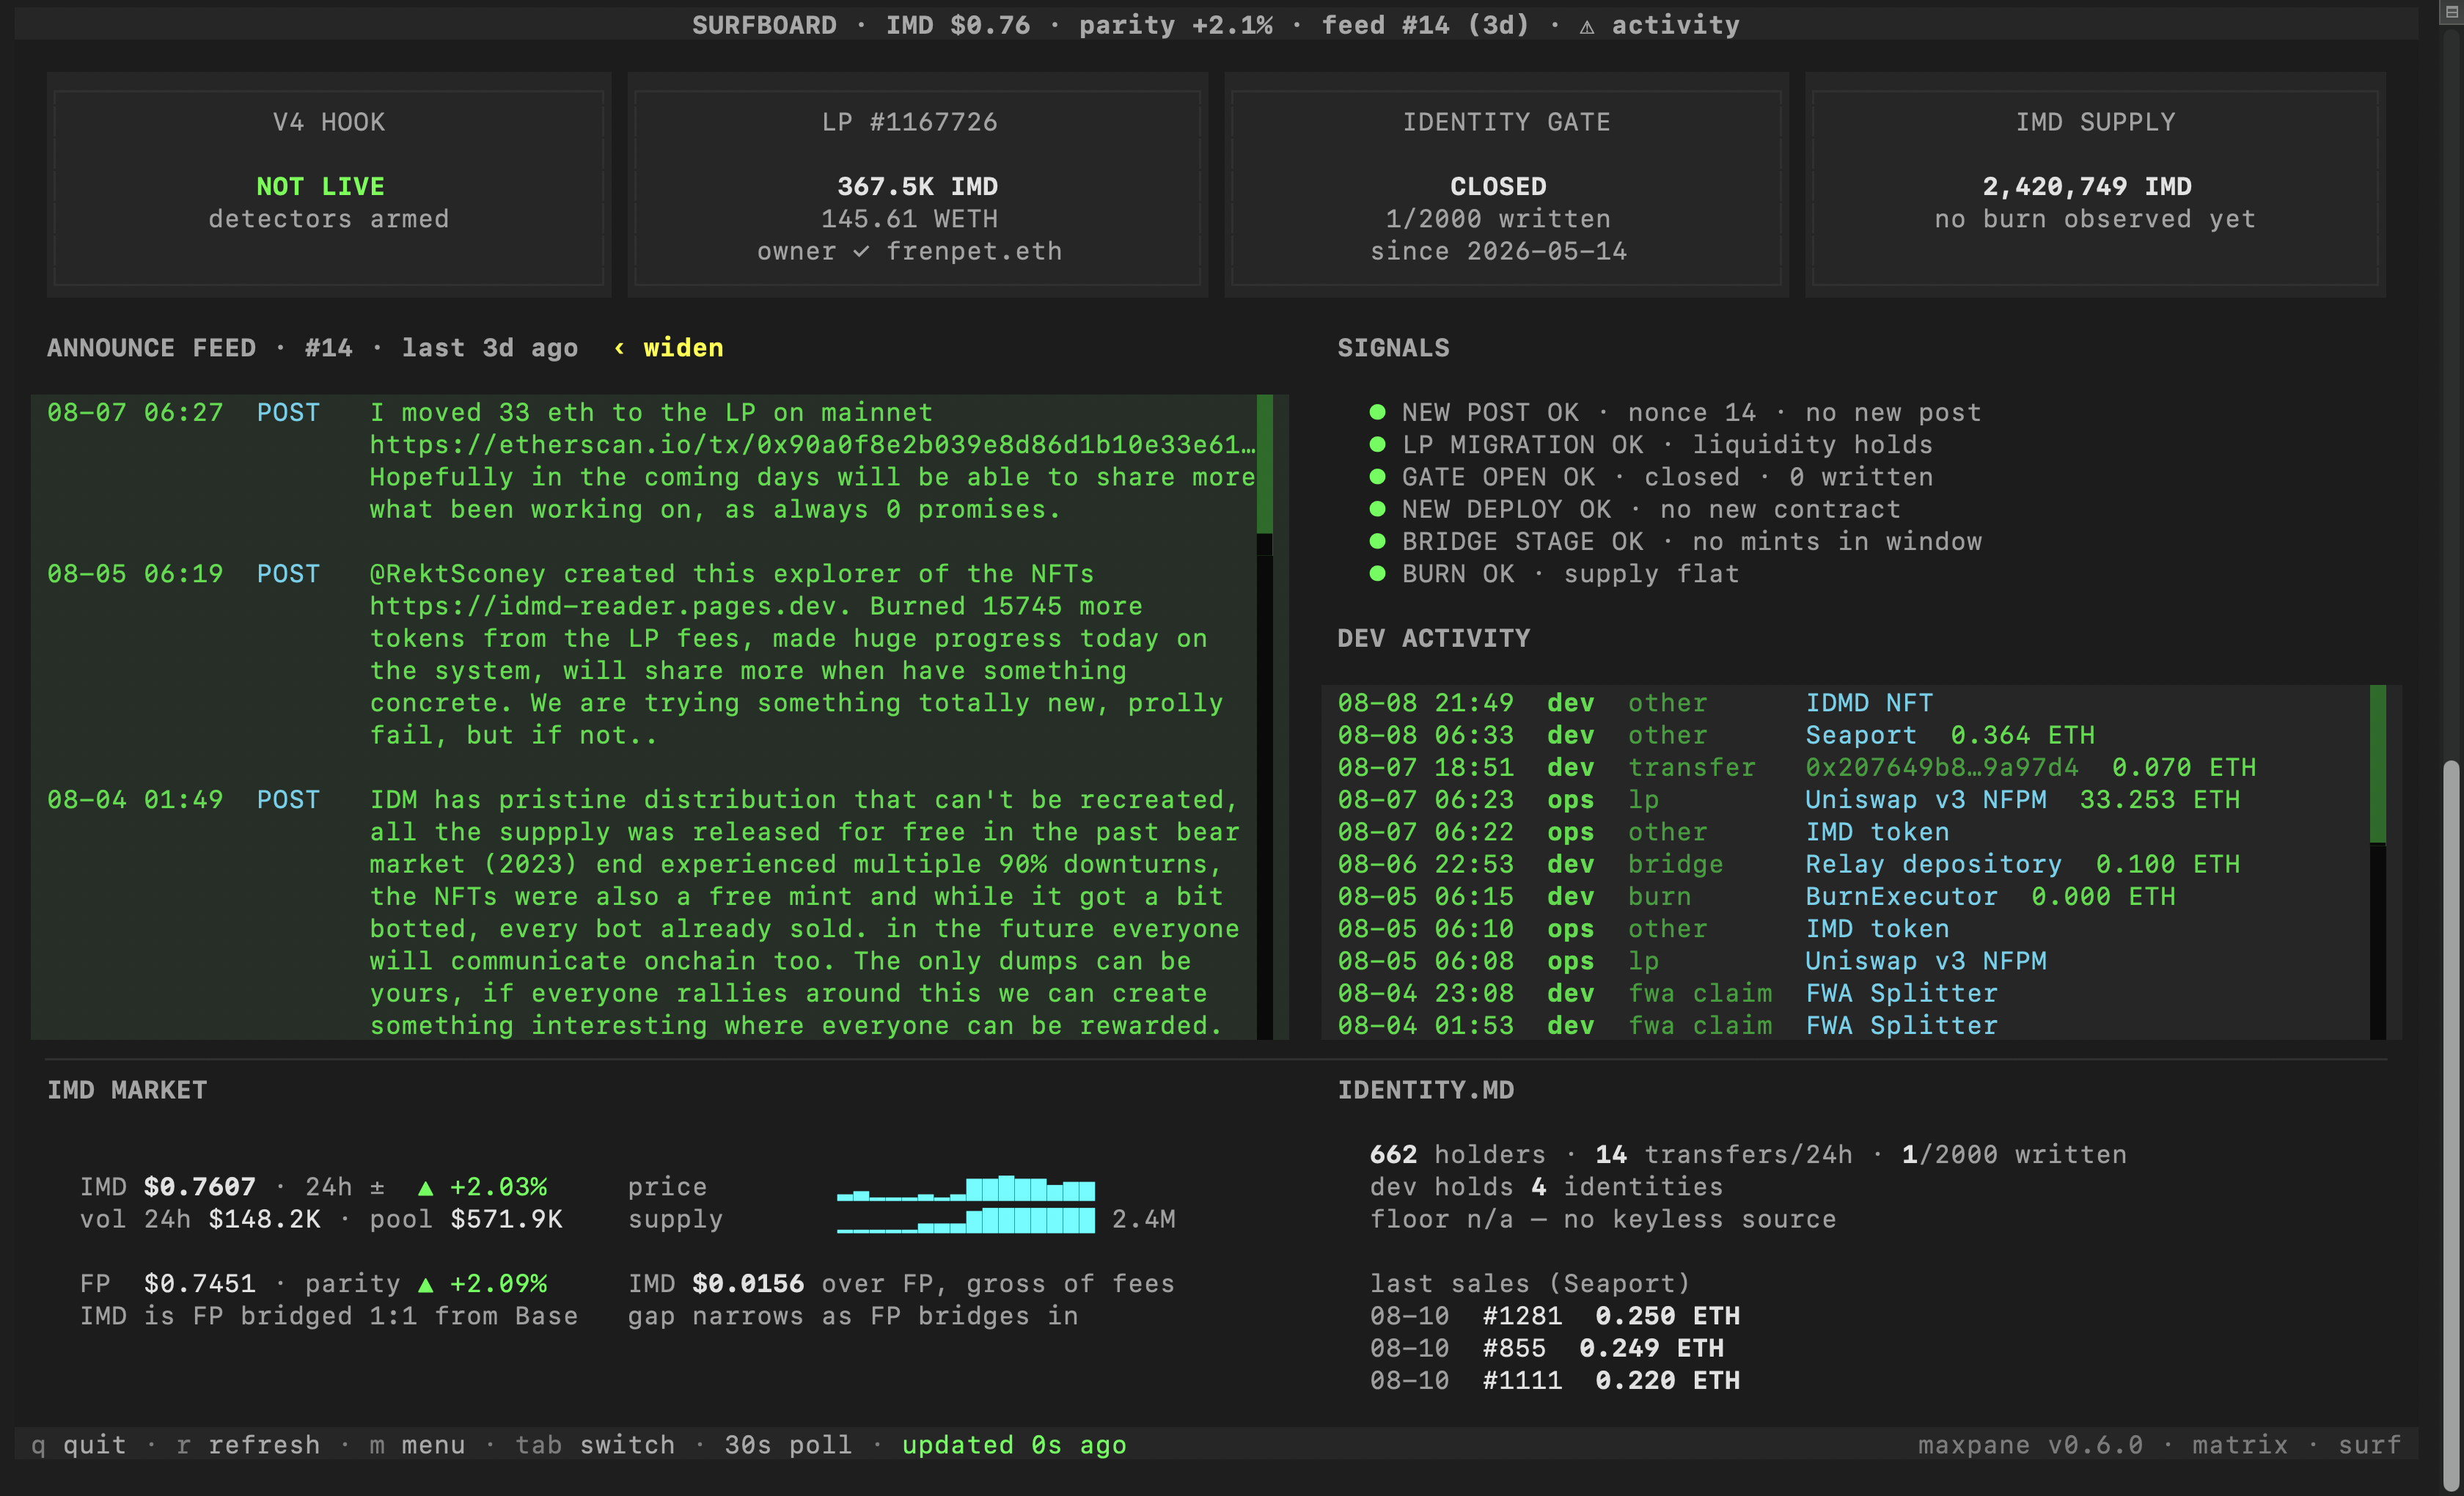Click the DEV ACTIVITY section heading
The height and width of the screenshot is (1496, 2464).
click(1434, 638)
